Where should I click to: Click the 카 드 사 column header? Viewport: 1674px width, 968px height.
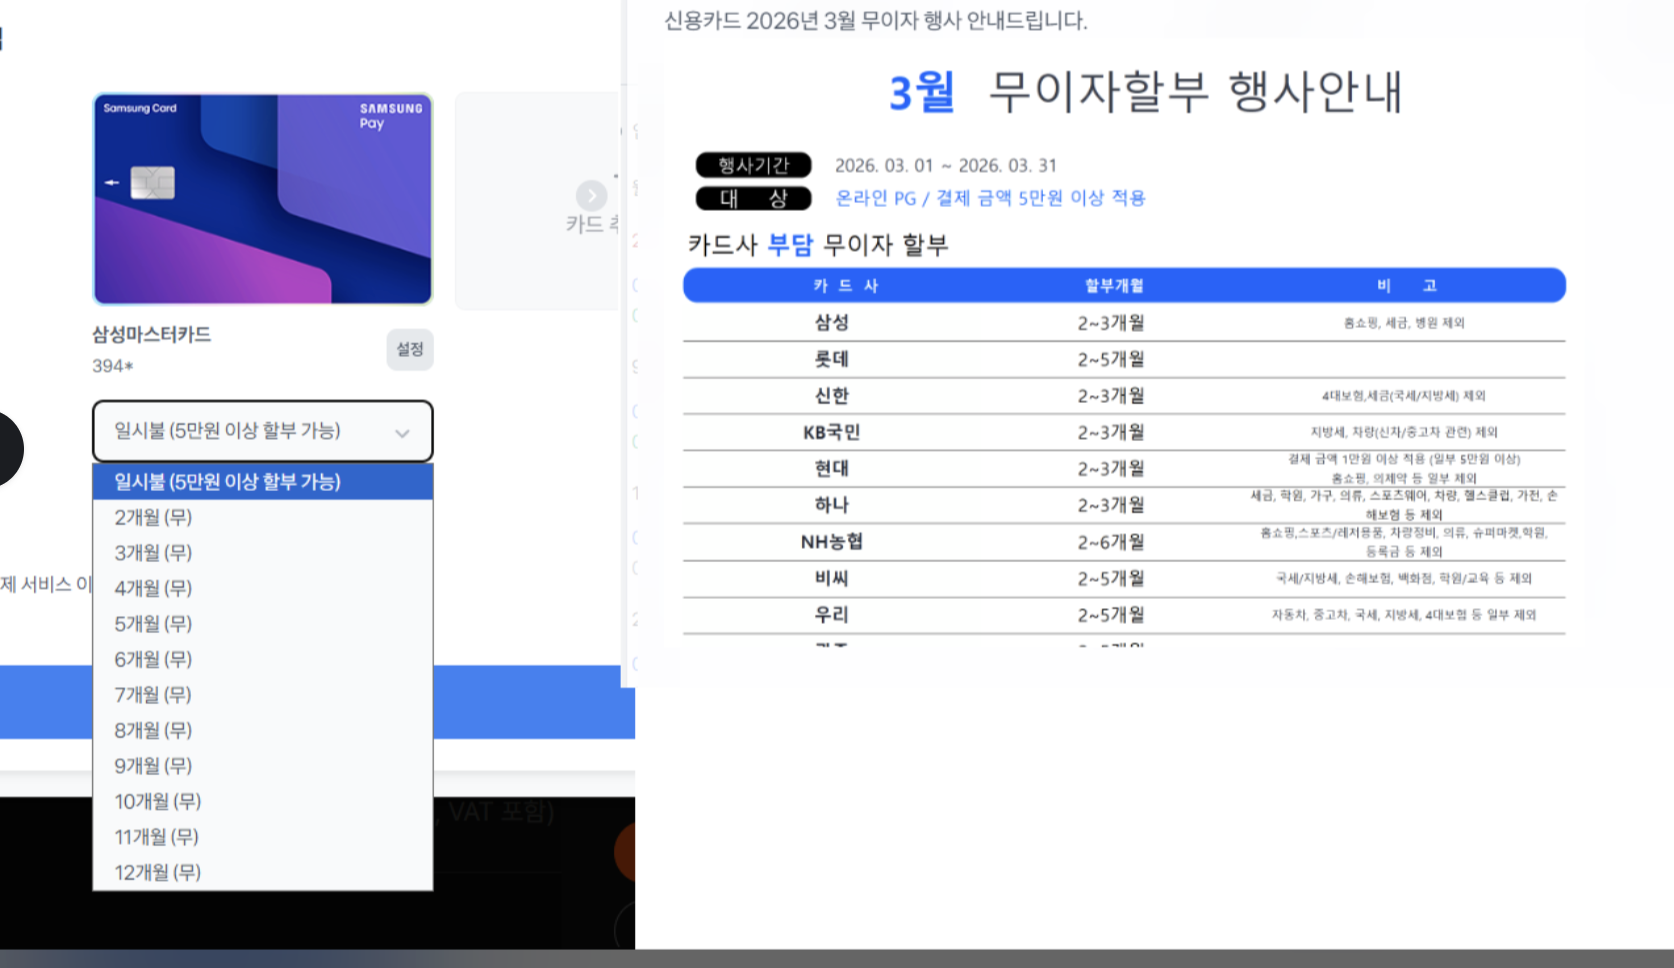(x=846, y=286)
